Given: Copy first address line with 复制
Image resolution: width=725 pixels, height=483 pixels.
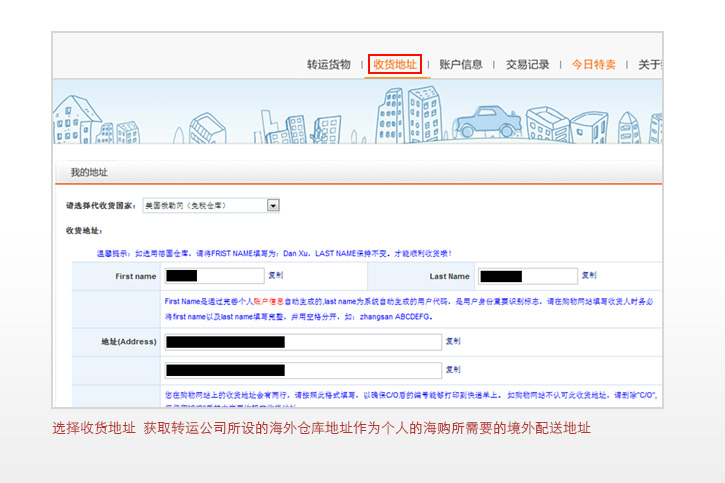Looking at the screenshot, I should [453, 342].
